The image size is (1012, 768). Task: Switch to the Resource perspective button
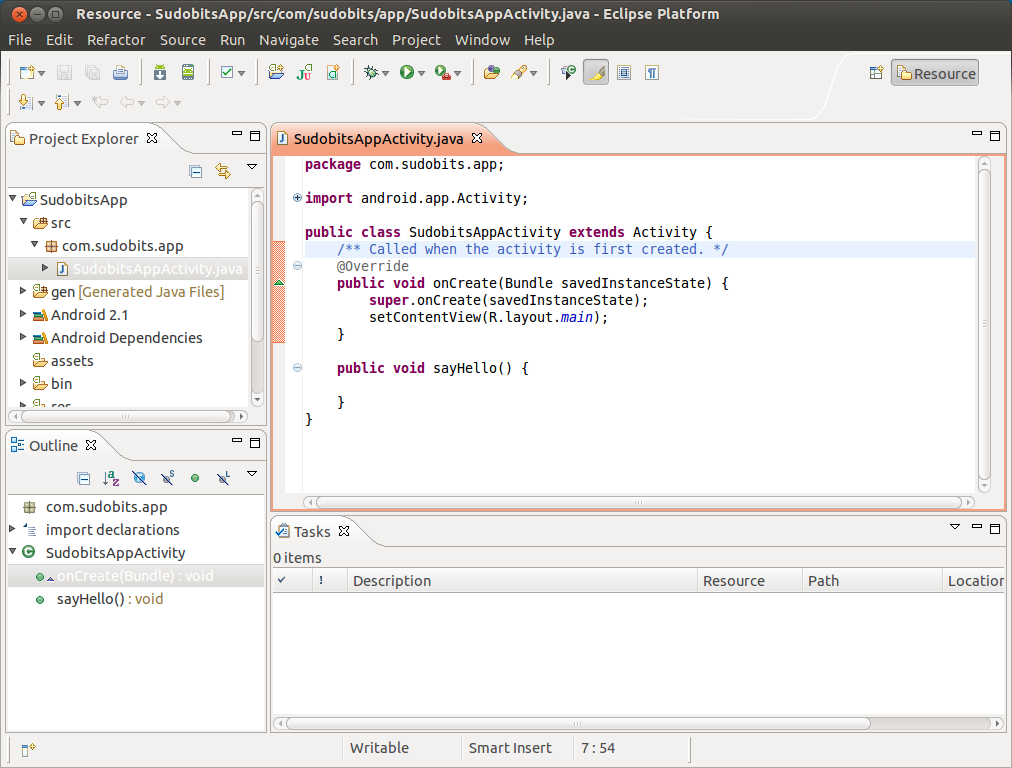[x=935, y=73]
